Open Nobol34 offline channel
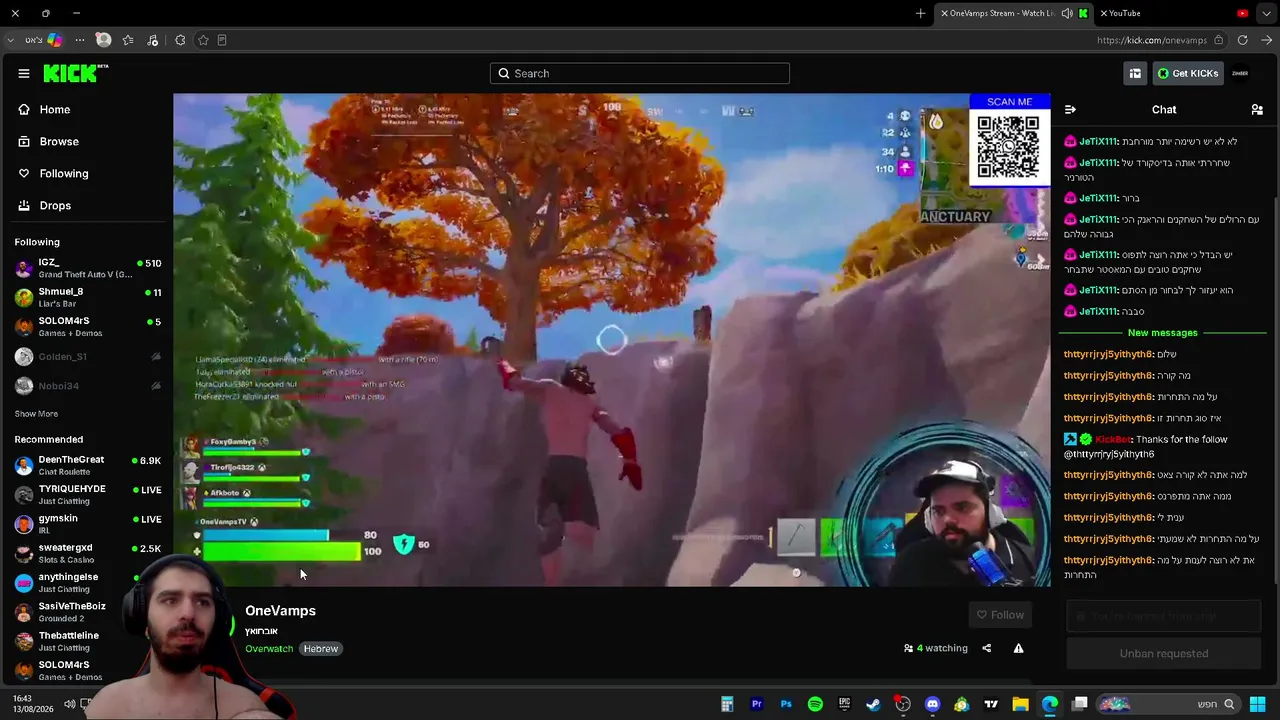1280x720 pixels. coord(88,386)
